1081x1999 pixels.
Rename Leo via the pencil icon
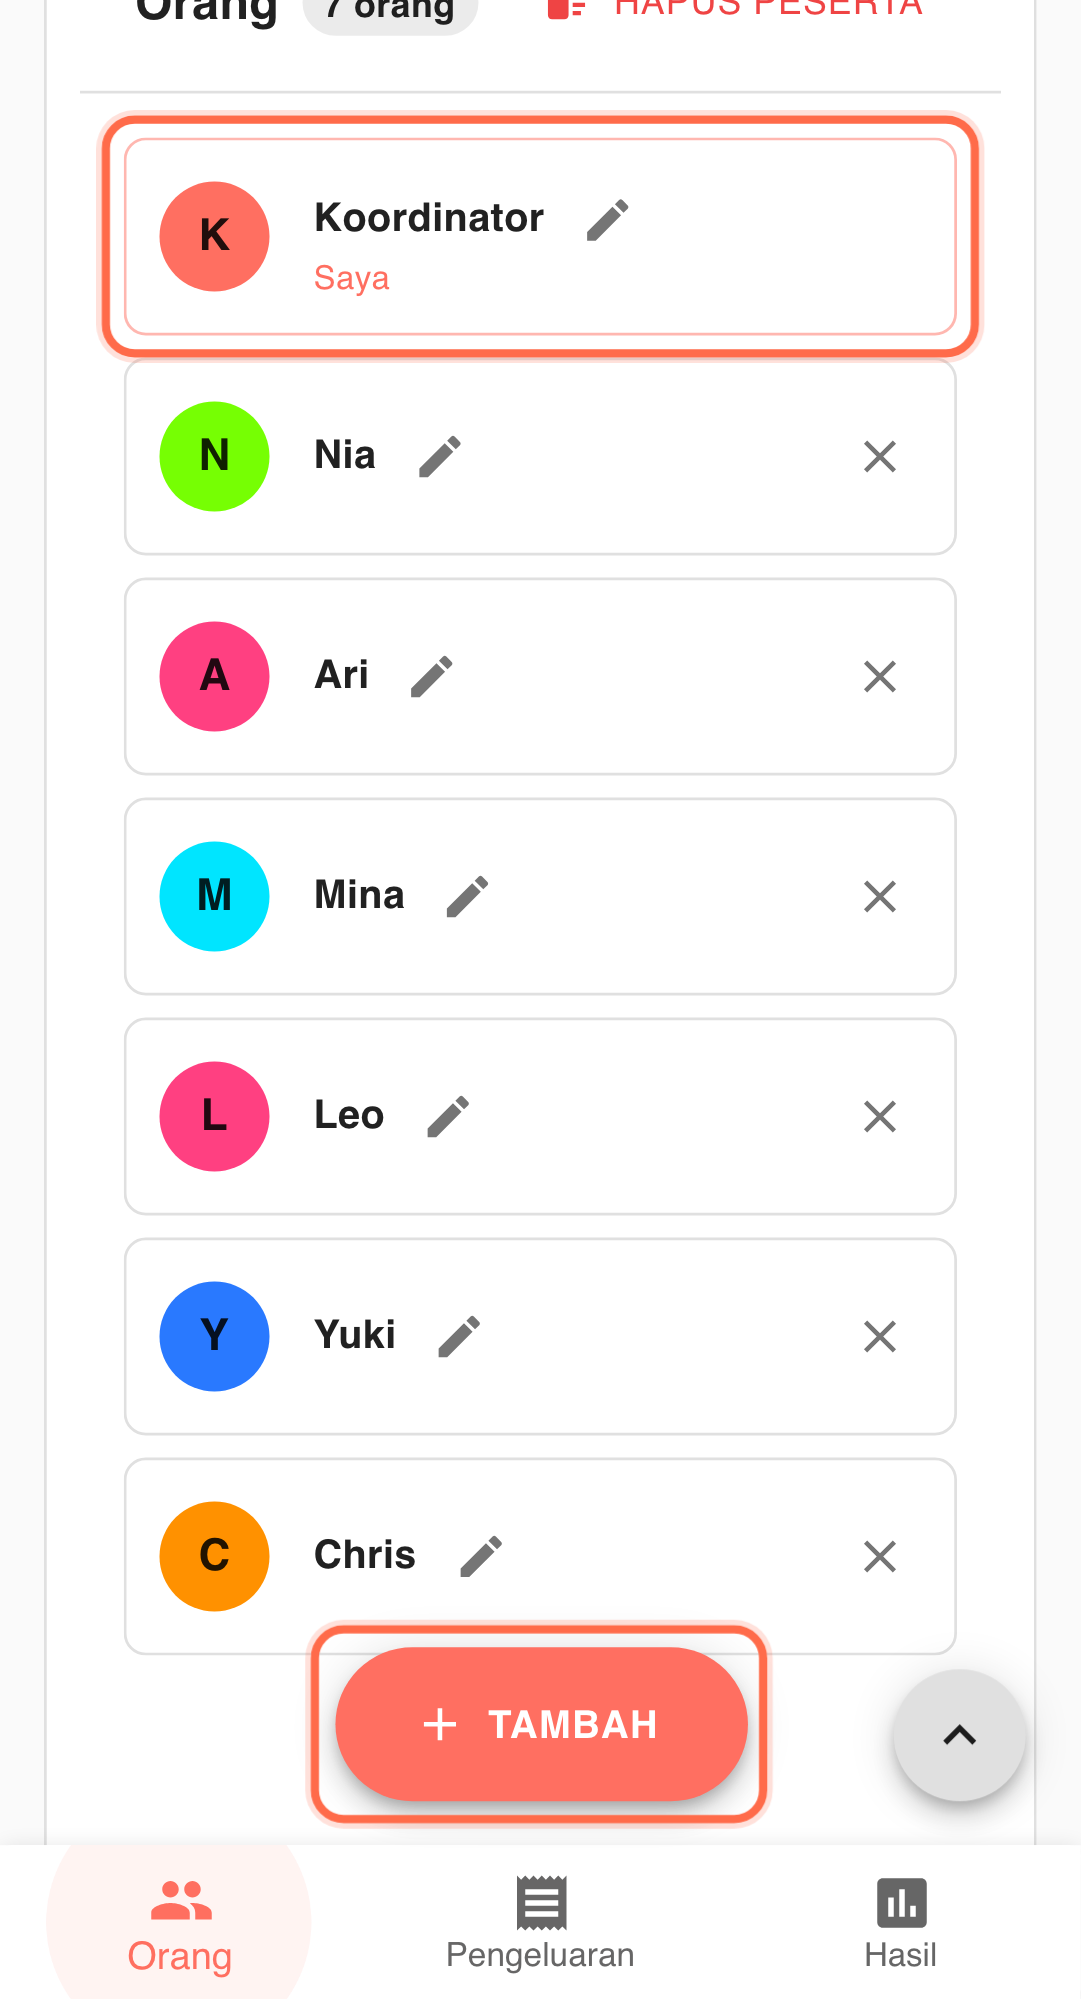(x=448, y=1117)
